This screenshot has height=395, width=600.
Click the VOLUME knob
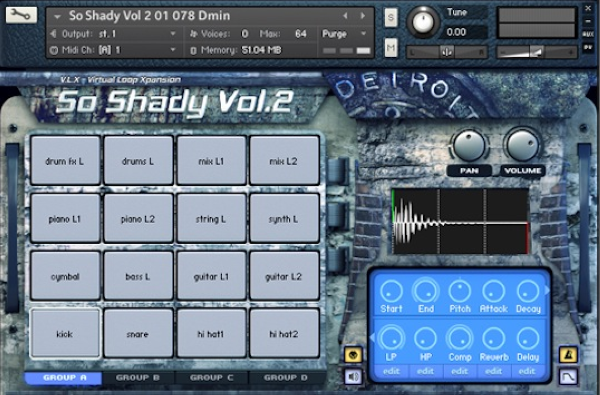[523, 145]
